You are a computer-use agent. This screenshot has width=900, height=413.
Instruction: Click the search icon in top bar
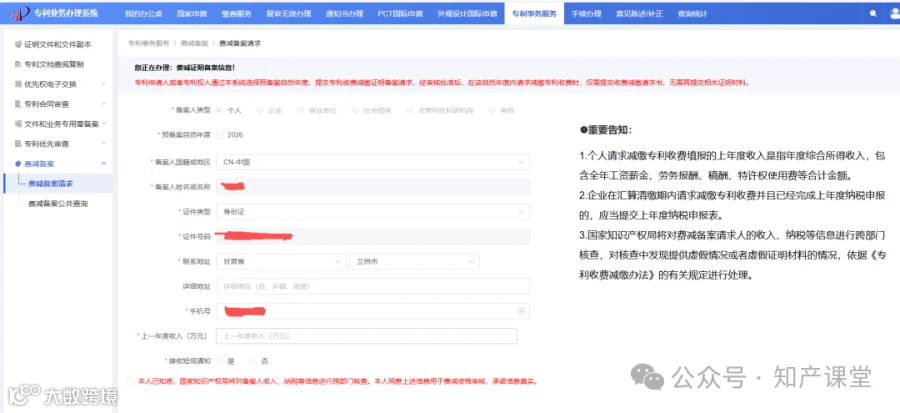(873, 13)
